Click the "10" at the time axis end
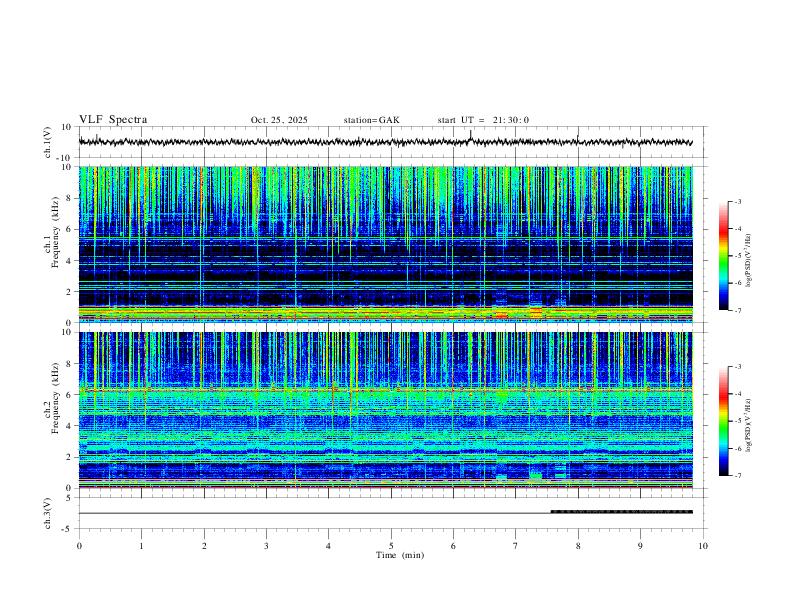The width and height of the screenshot is (792, 612). coord(703,546)
